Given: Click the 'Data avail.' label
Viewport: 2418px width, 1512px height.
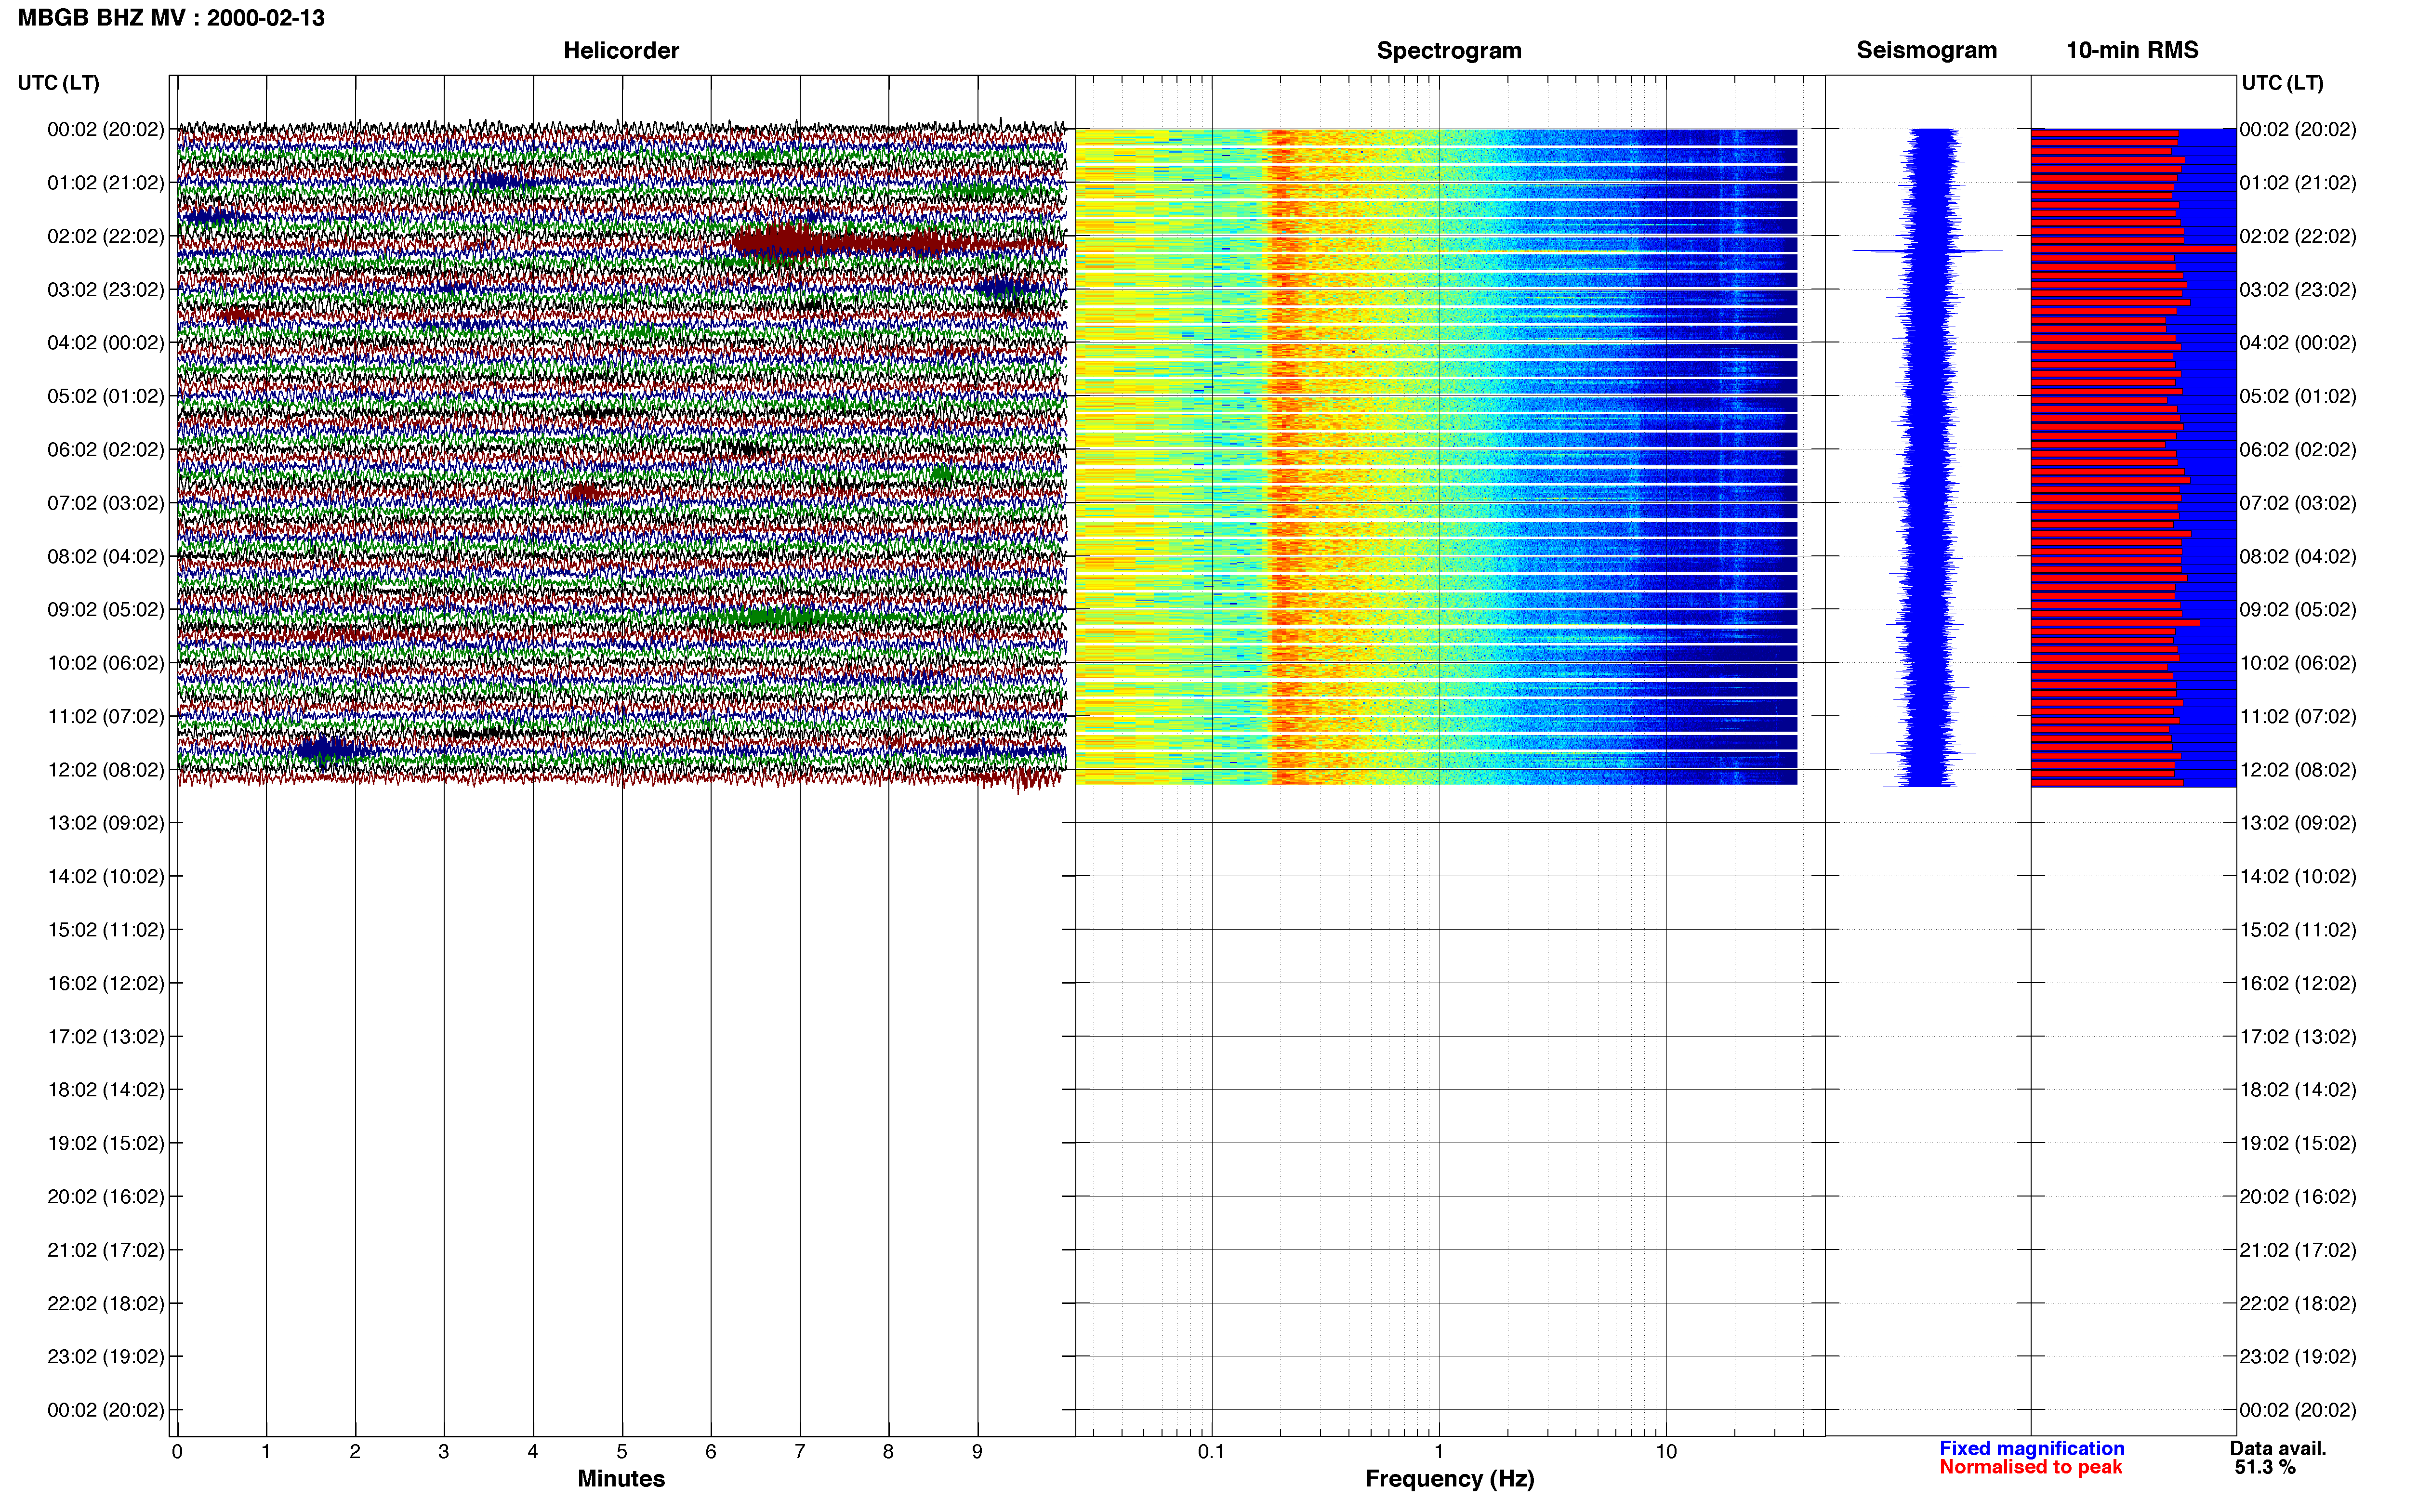Looking at the screenshot, I should coord(2278,1448).
